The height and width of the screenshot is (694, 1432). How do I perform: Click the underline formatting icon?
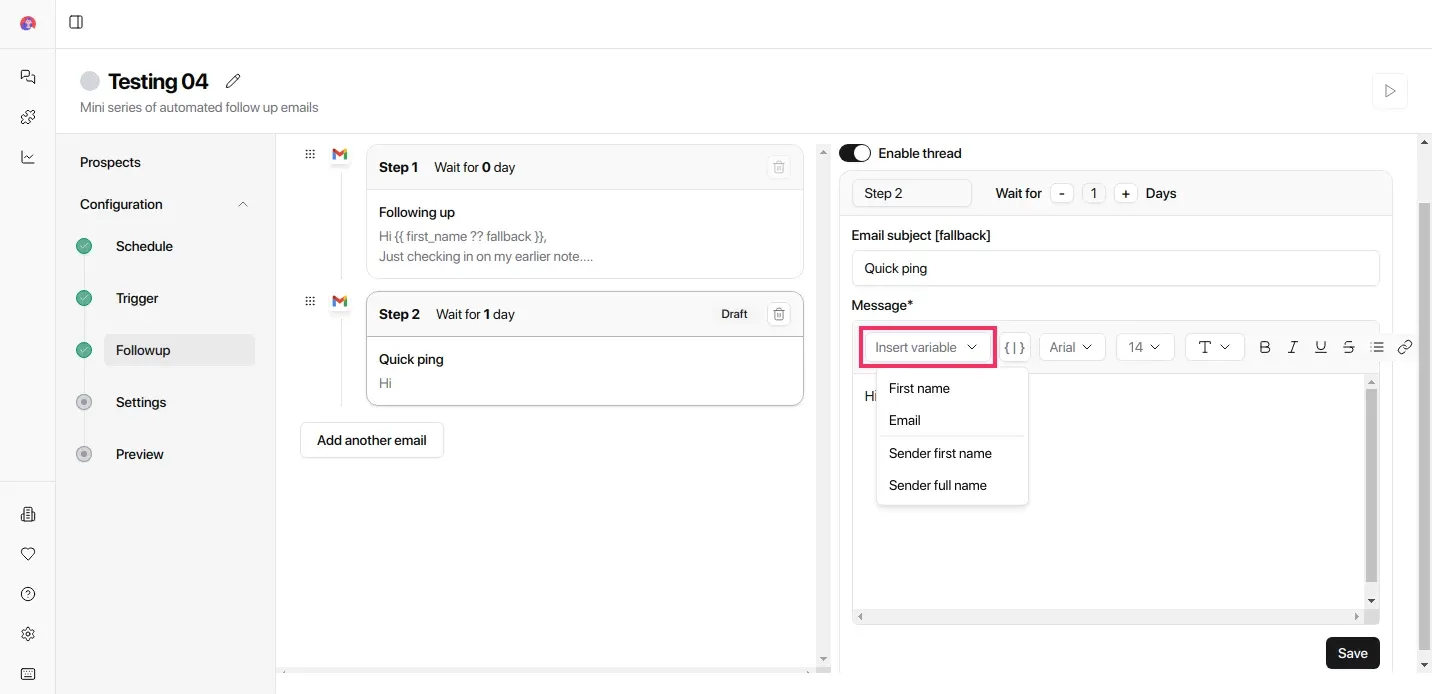(1321, 347)
